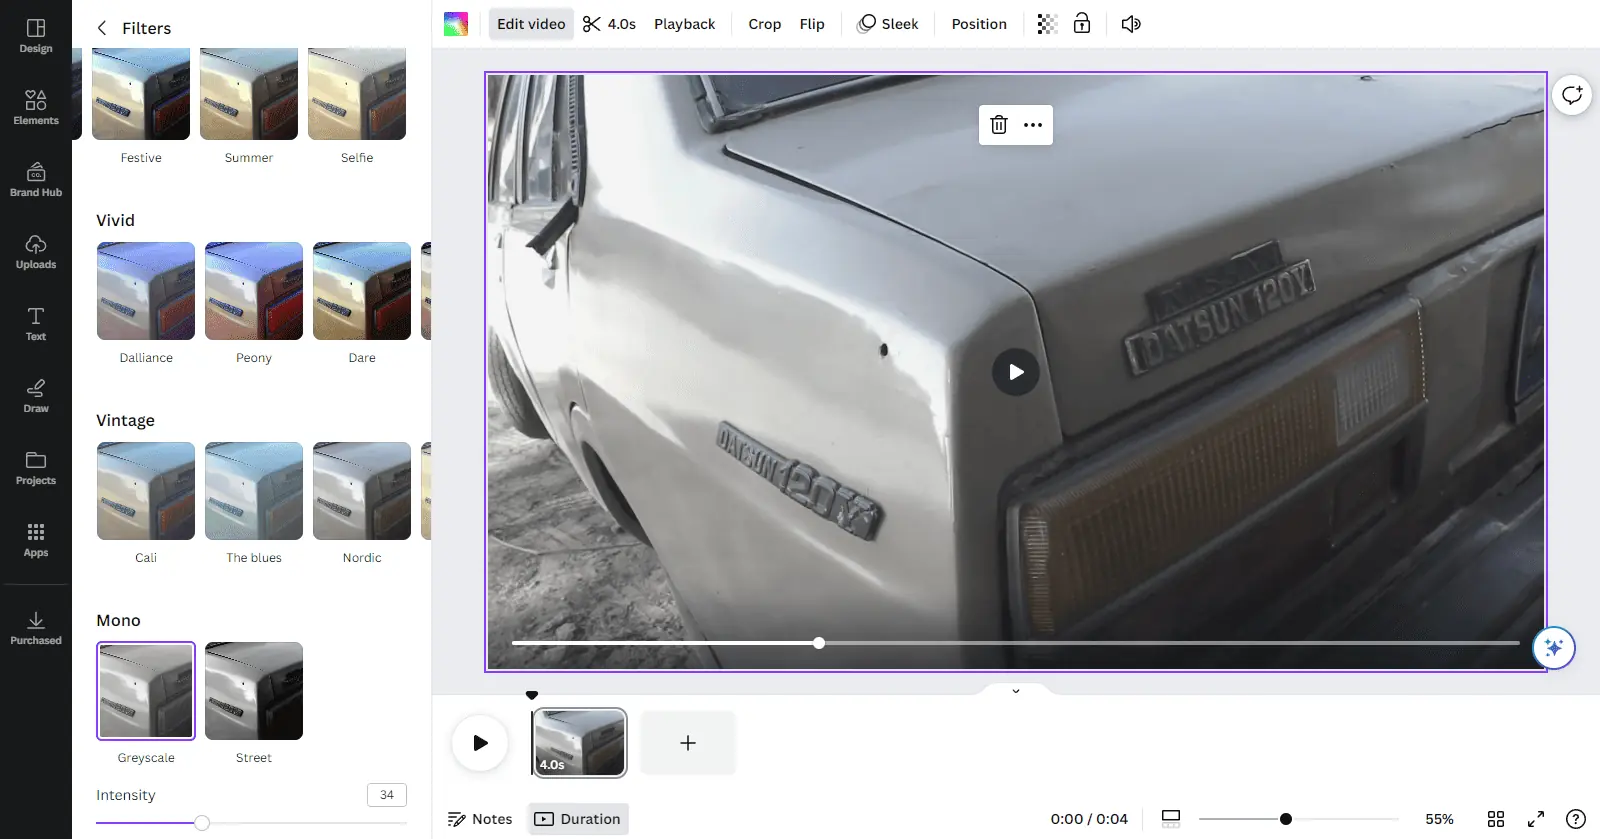1600x839 pixels.
Task: Open the Uploads panel
Action: [x=36, y=251]
